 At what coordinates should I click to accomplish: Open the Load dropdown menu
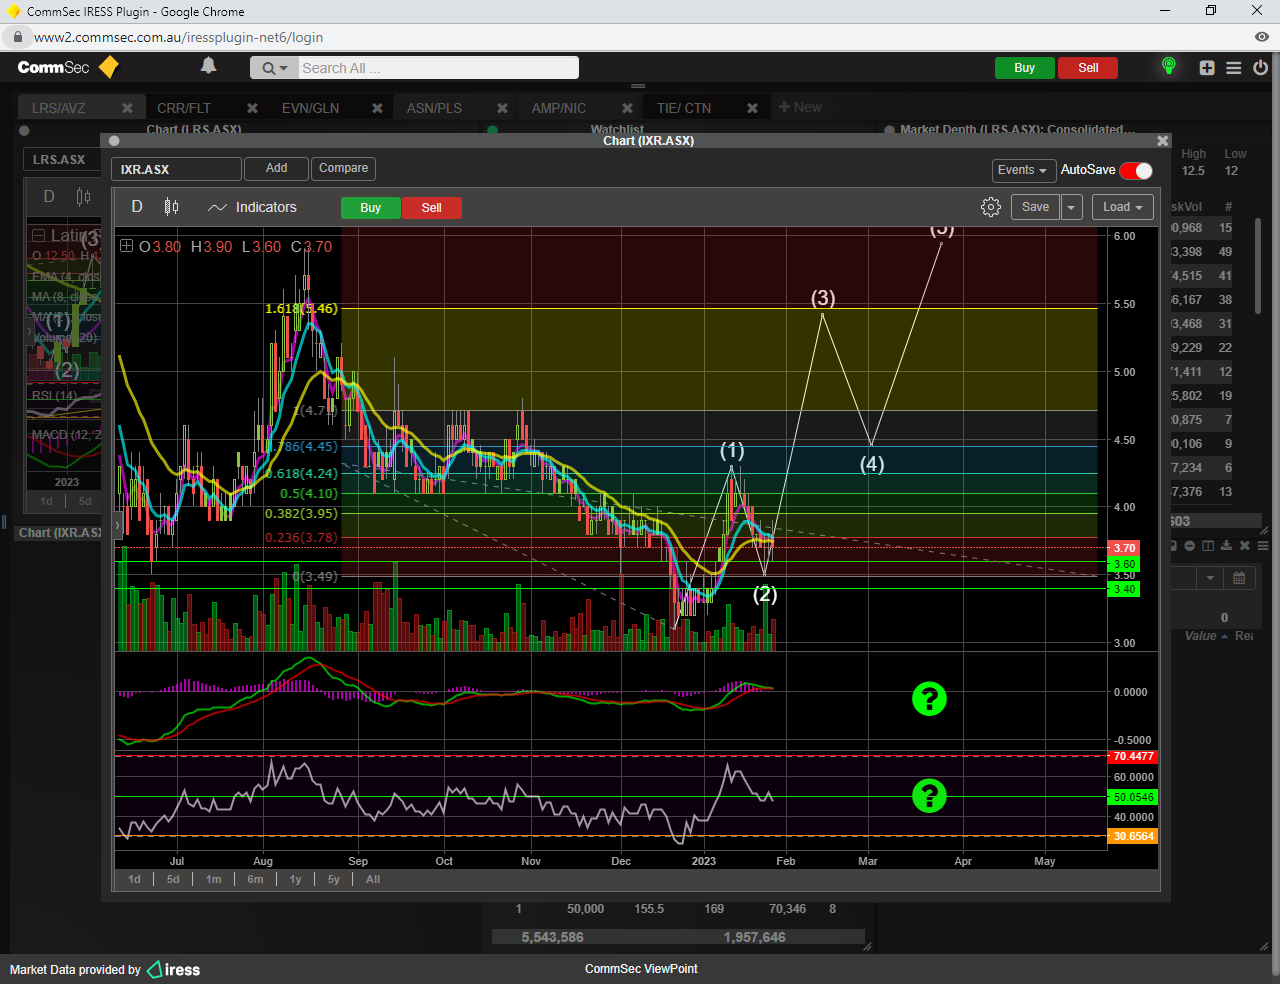pos(1122,207)
